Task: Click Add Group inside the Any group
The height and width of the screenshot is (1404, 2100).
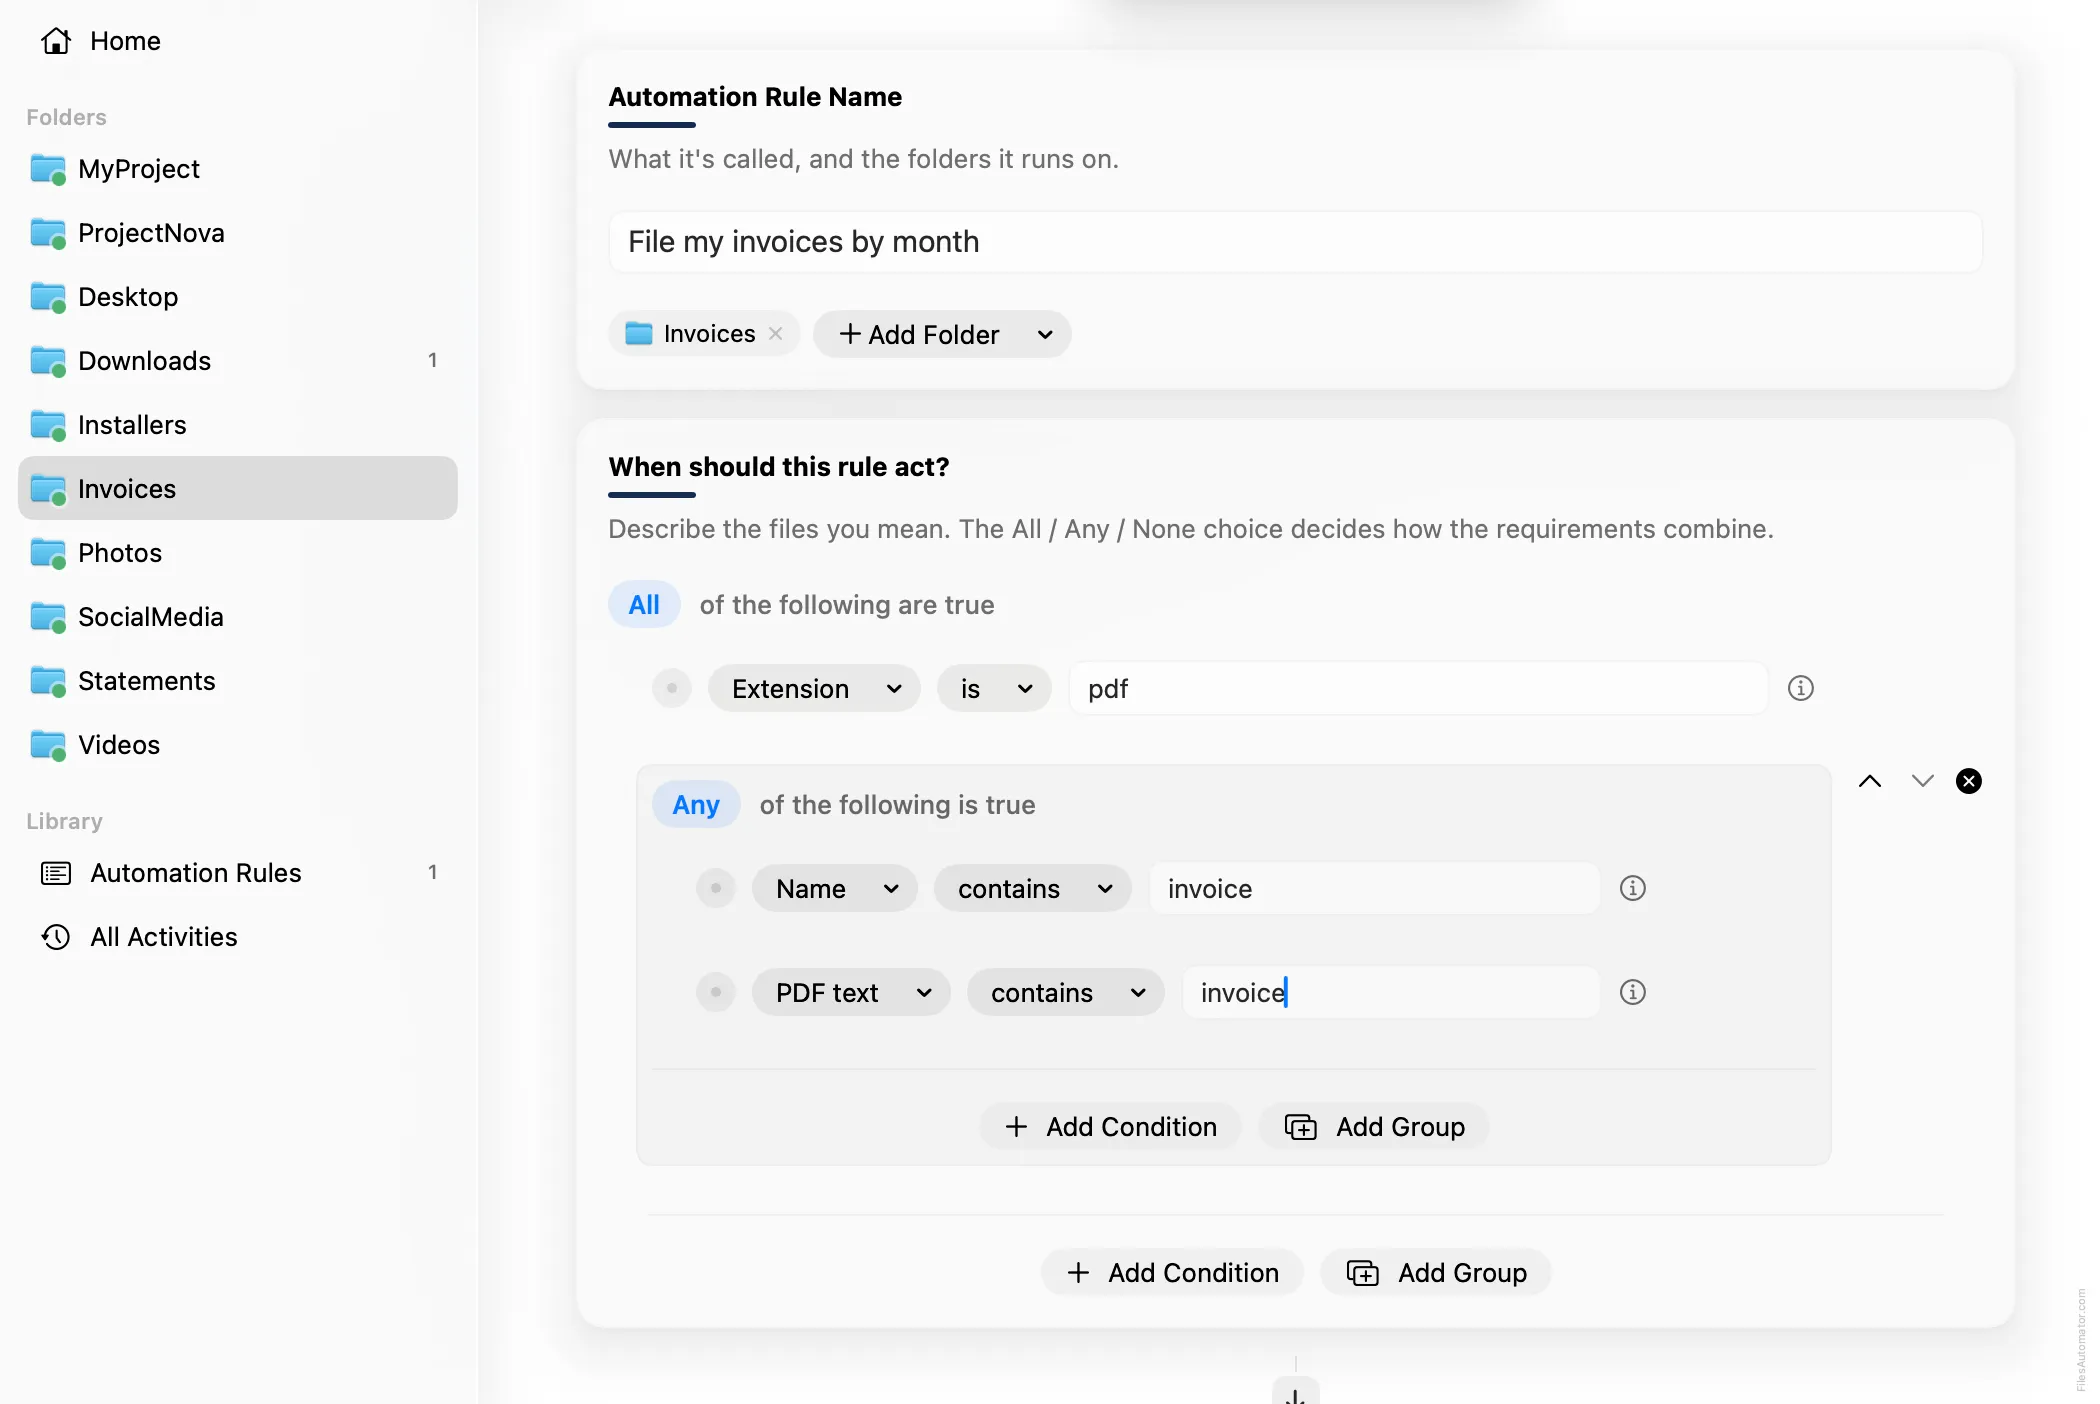Action: 1374,1127
